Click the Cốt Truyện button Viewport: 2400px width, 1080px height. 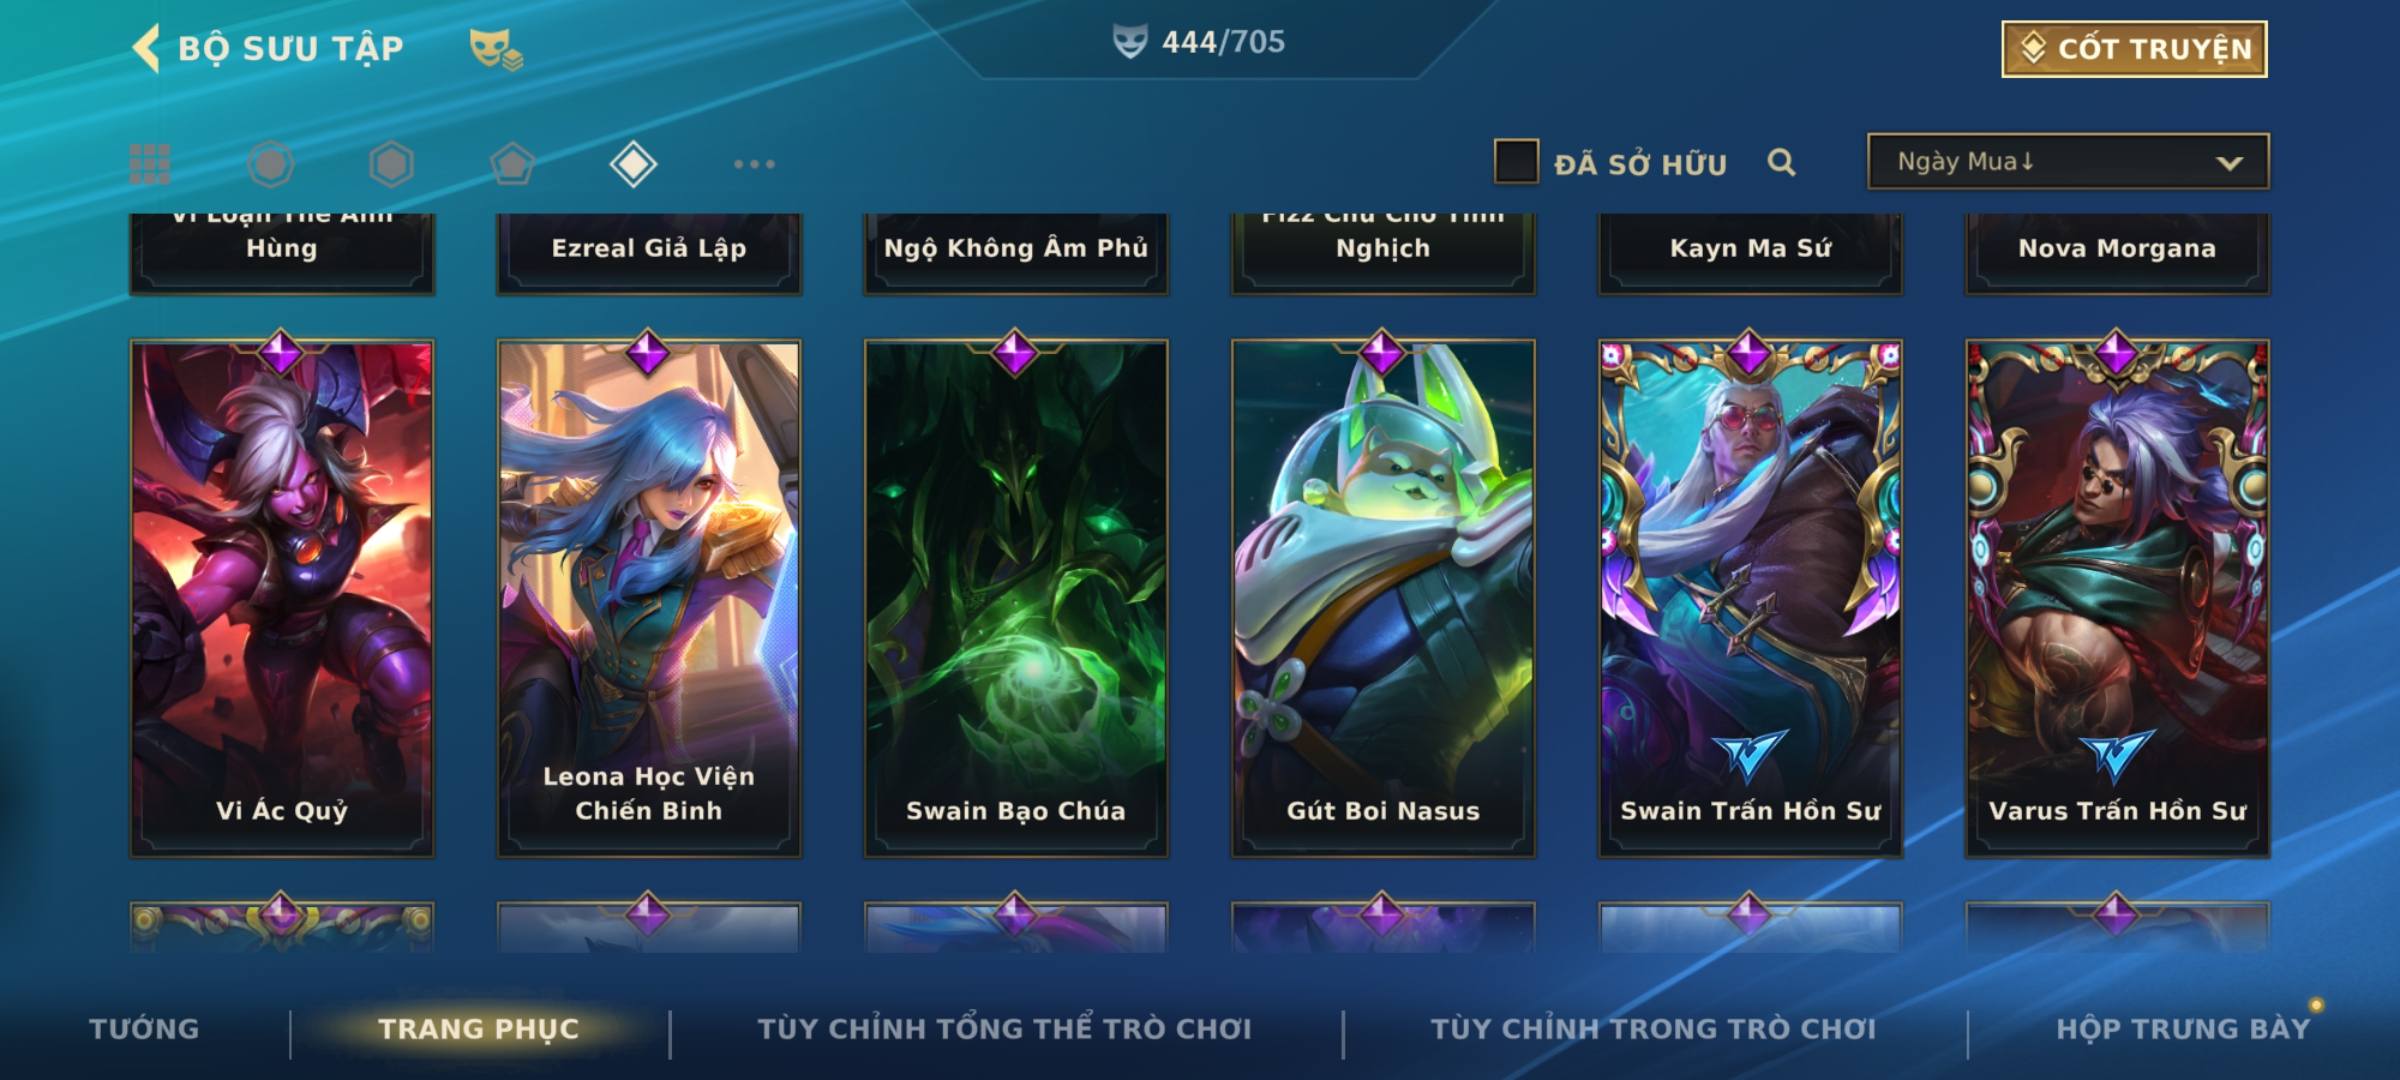[2134, 49]
